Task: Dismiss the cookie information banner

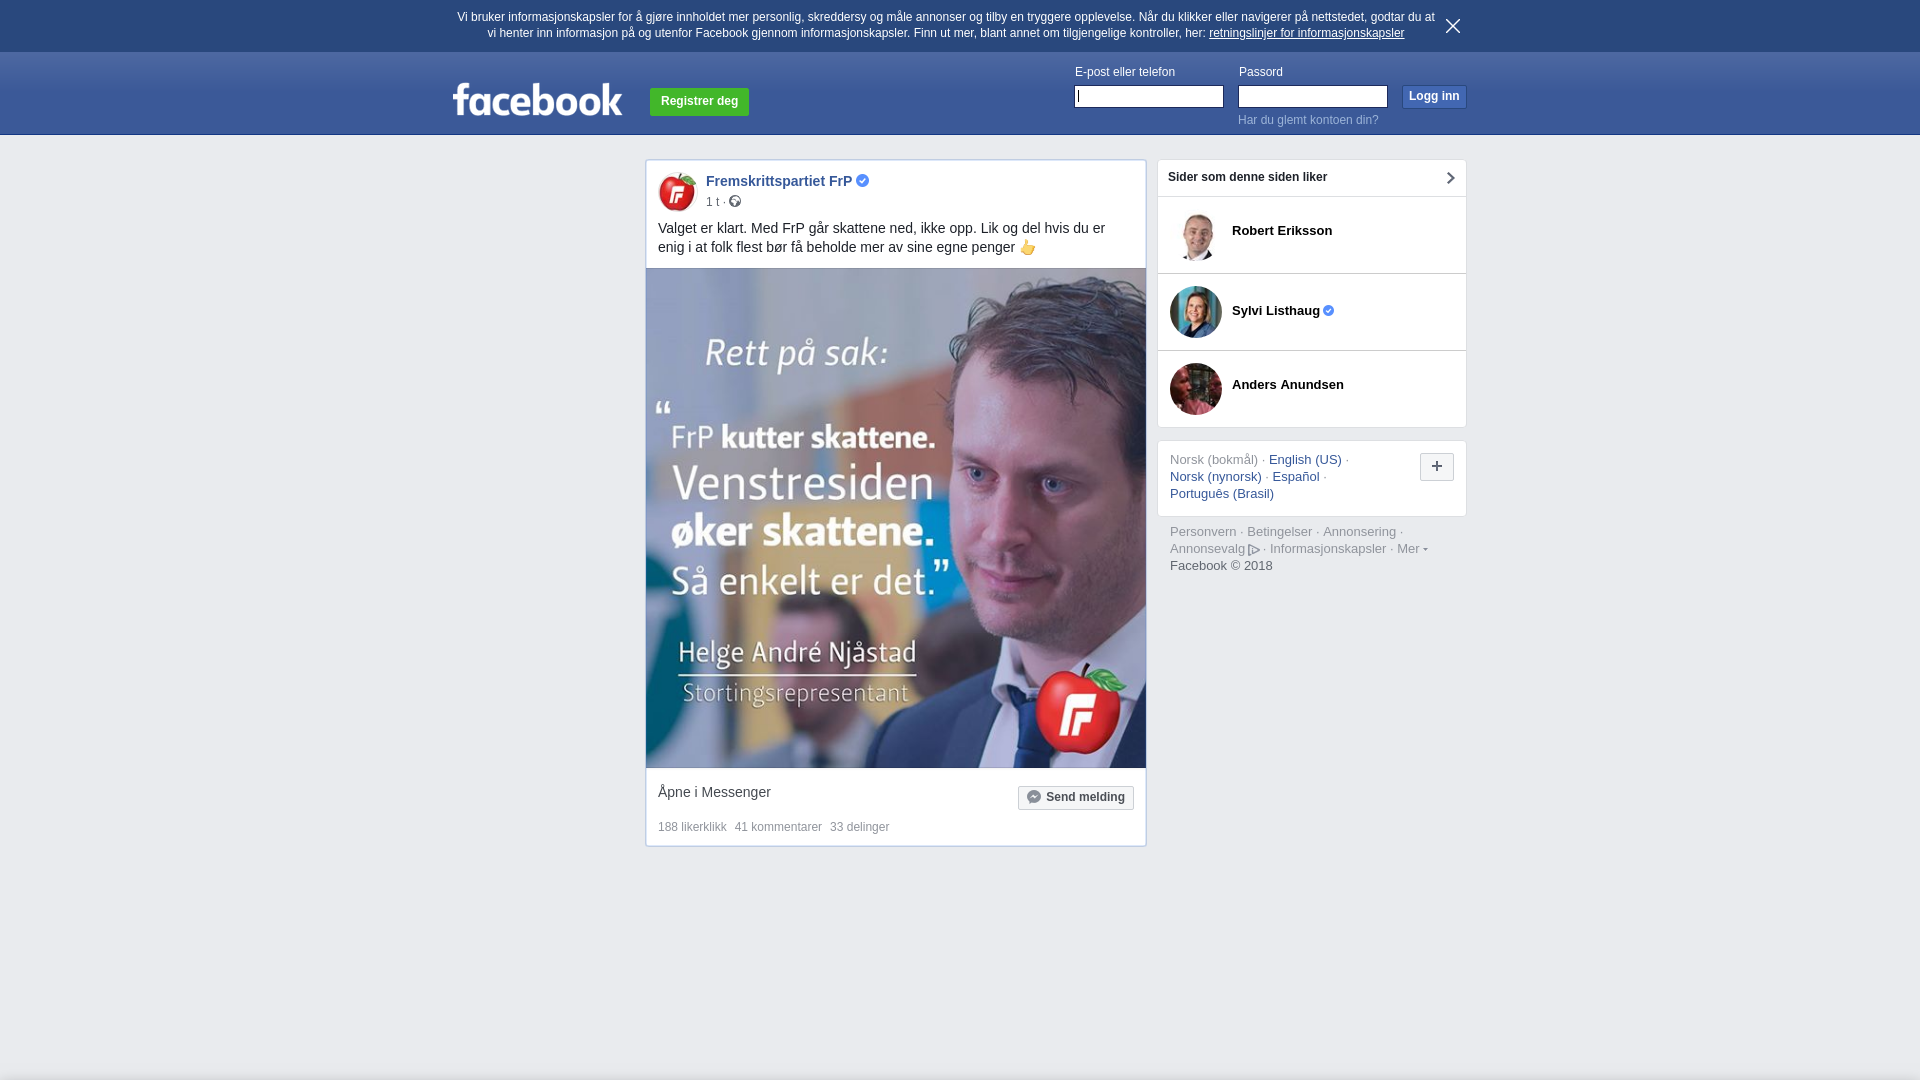Action: pyautogui.click(x=1453, y=26)
